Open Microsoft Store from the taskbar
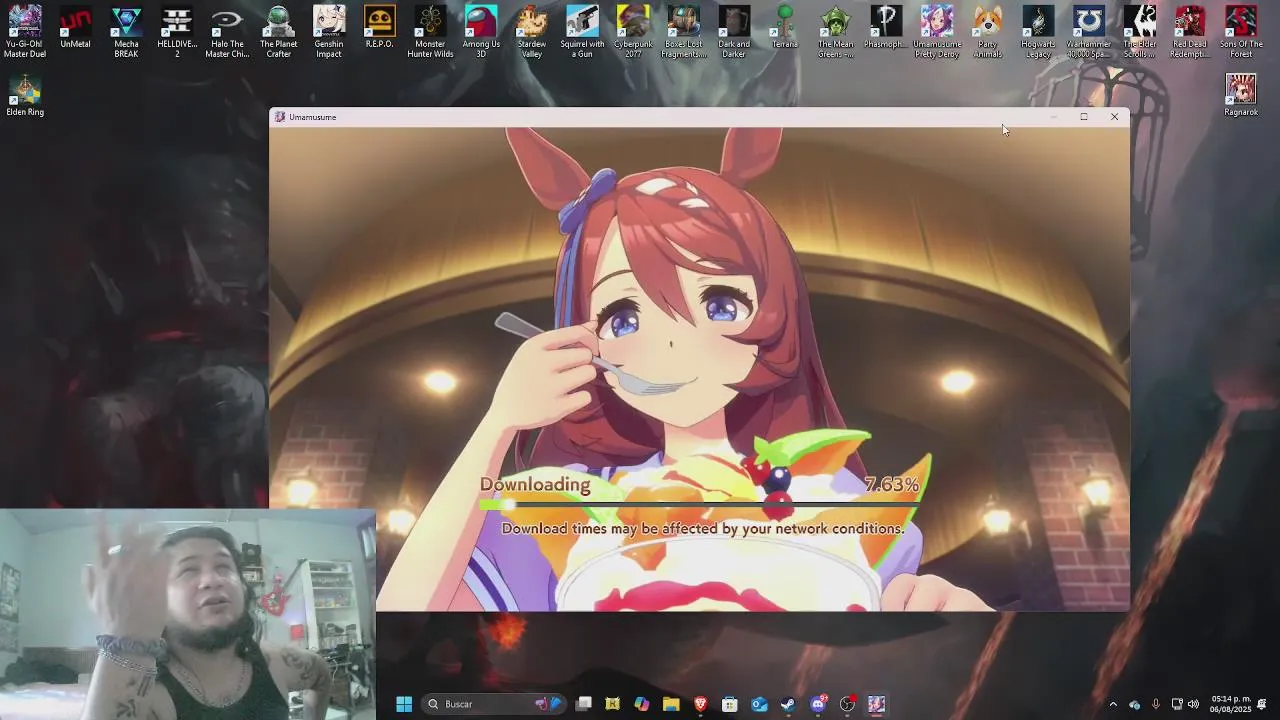Image resolution: width=1280 pixels, height=720 pixels. tap(730, 704)
